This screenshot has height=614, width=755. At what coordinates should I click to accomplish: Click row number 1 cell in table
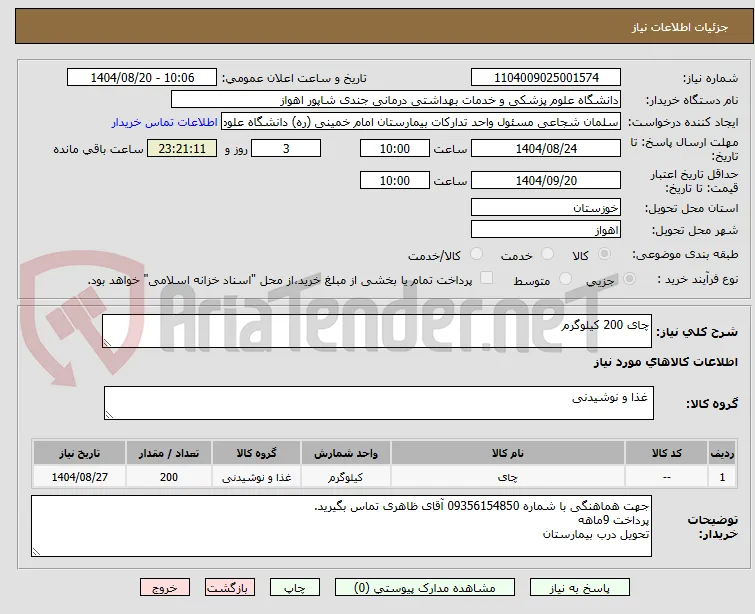(x=722, y=477)
